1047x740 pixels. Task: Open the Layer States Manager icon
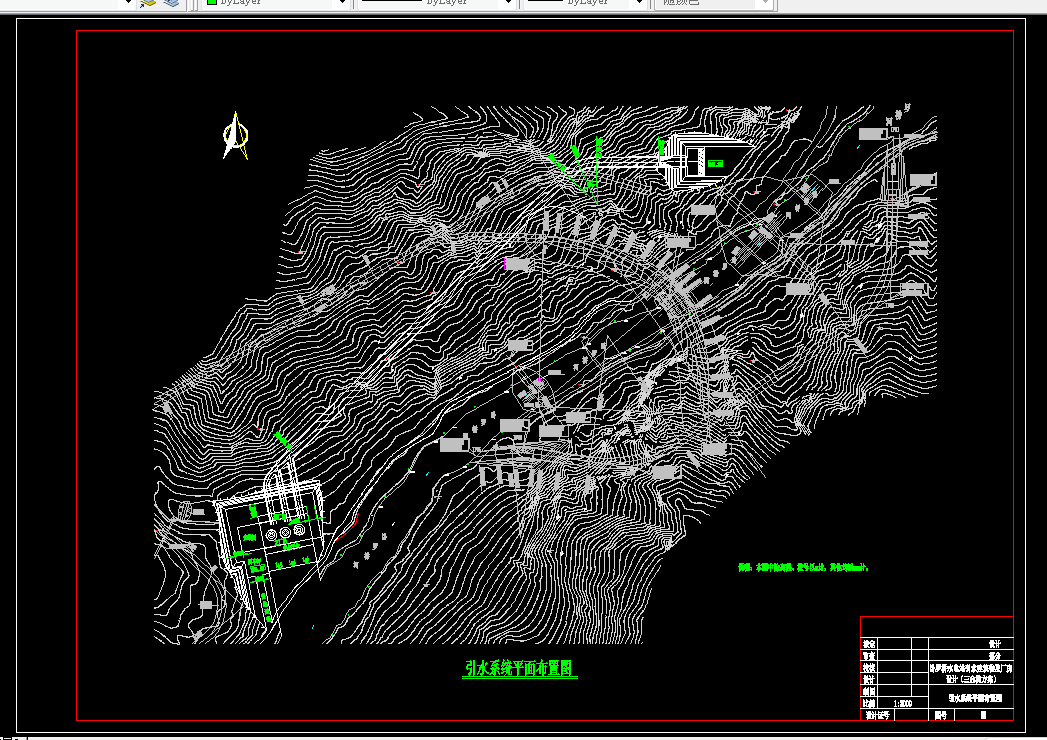coord(148,3)
